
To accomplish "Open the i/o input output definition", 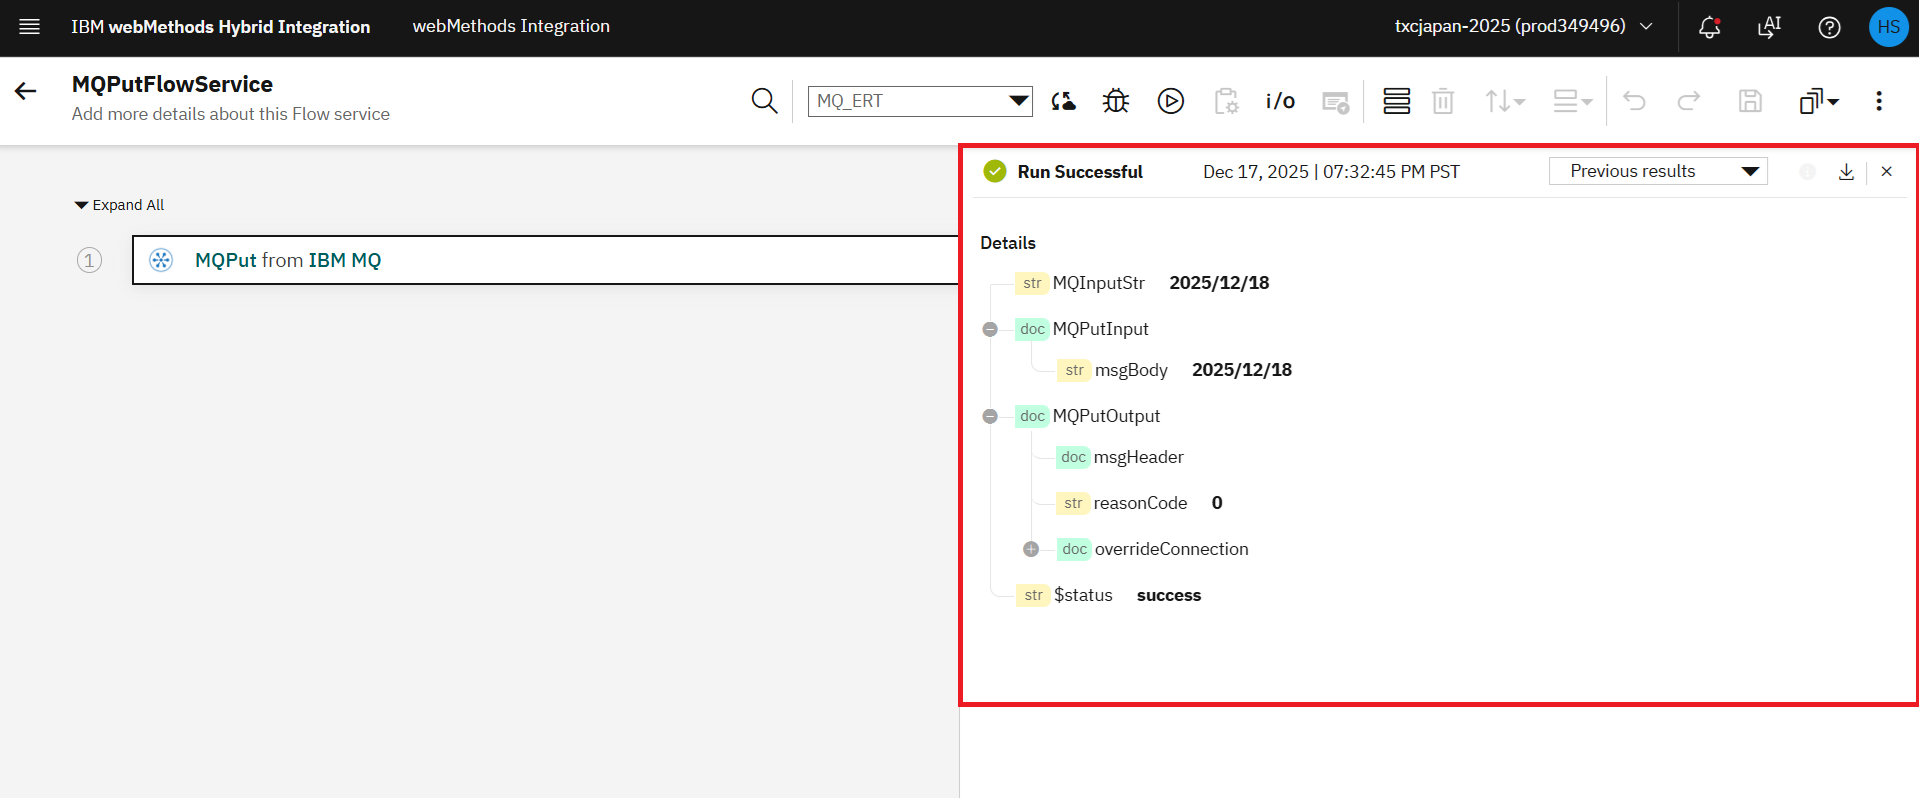I will tap(1280, 101).
